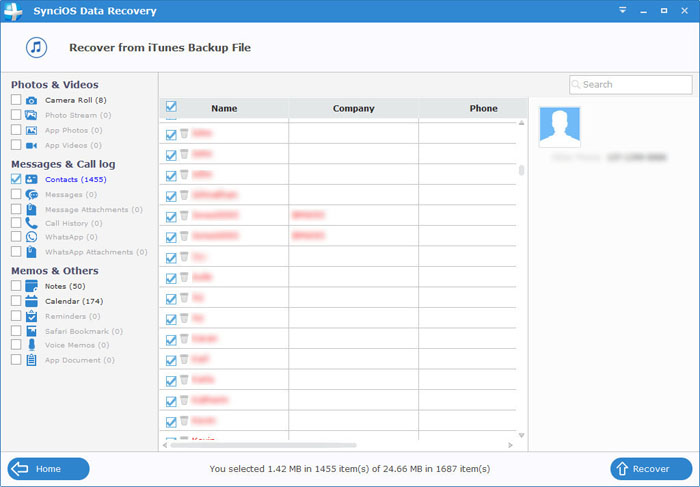Viewport: 700px width, 487px height.
Task: Click the trash icon on the bottom fully visible contact row
Action: pyautogui.click(x=184, y=420)
